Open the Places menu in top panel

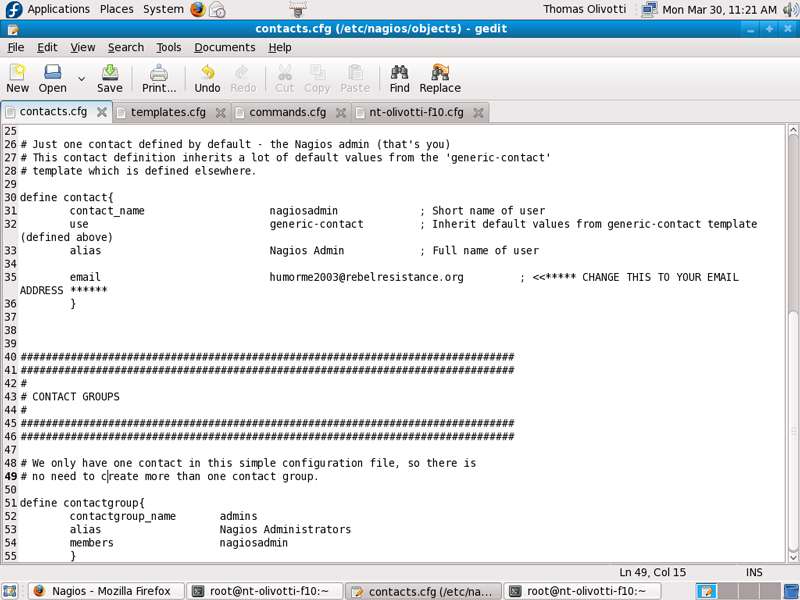(116, 9)
